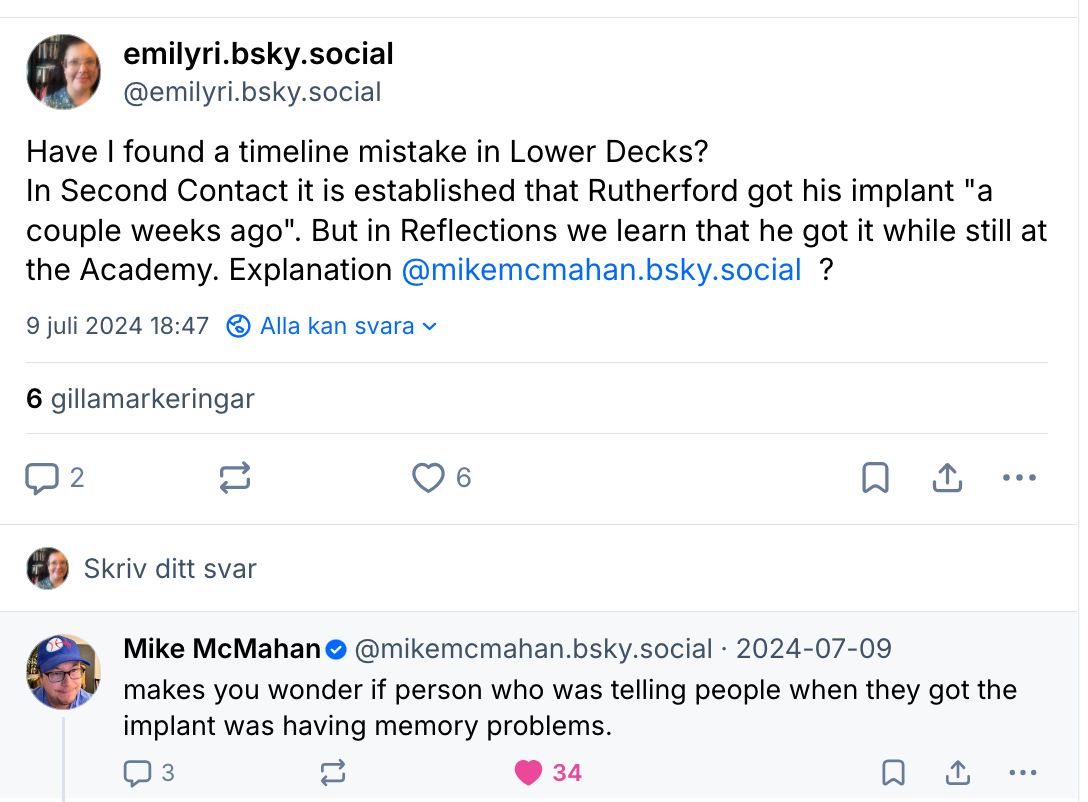Like the main post with heart icon
Screen dimensions: 1088x802
coord(428,479)
